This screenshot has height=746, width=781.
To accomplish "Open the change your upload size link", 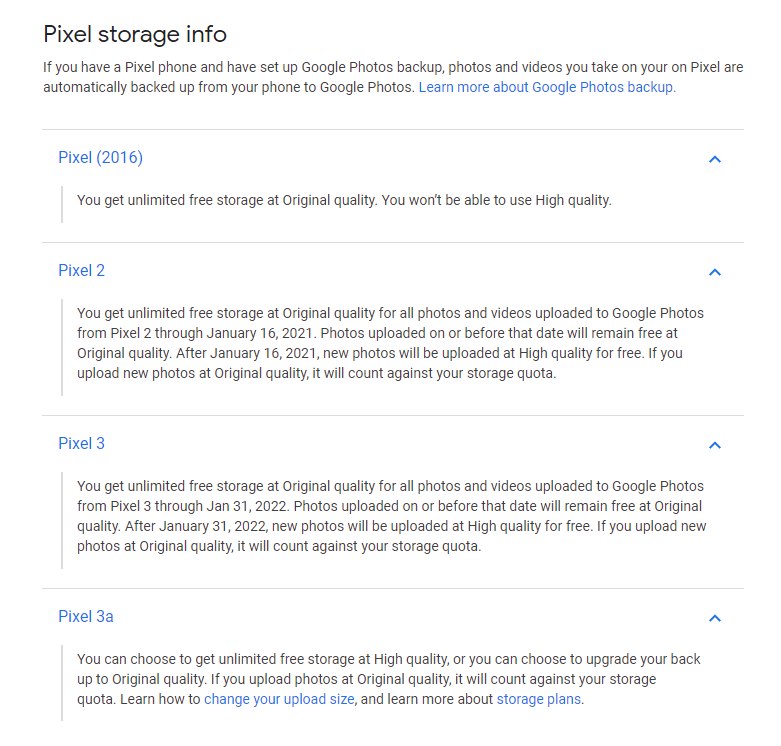I will click(x=279, y=700).
